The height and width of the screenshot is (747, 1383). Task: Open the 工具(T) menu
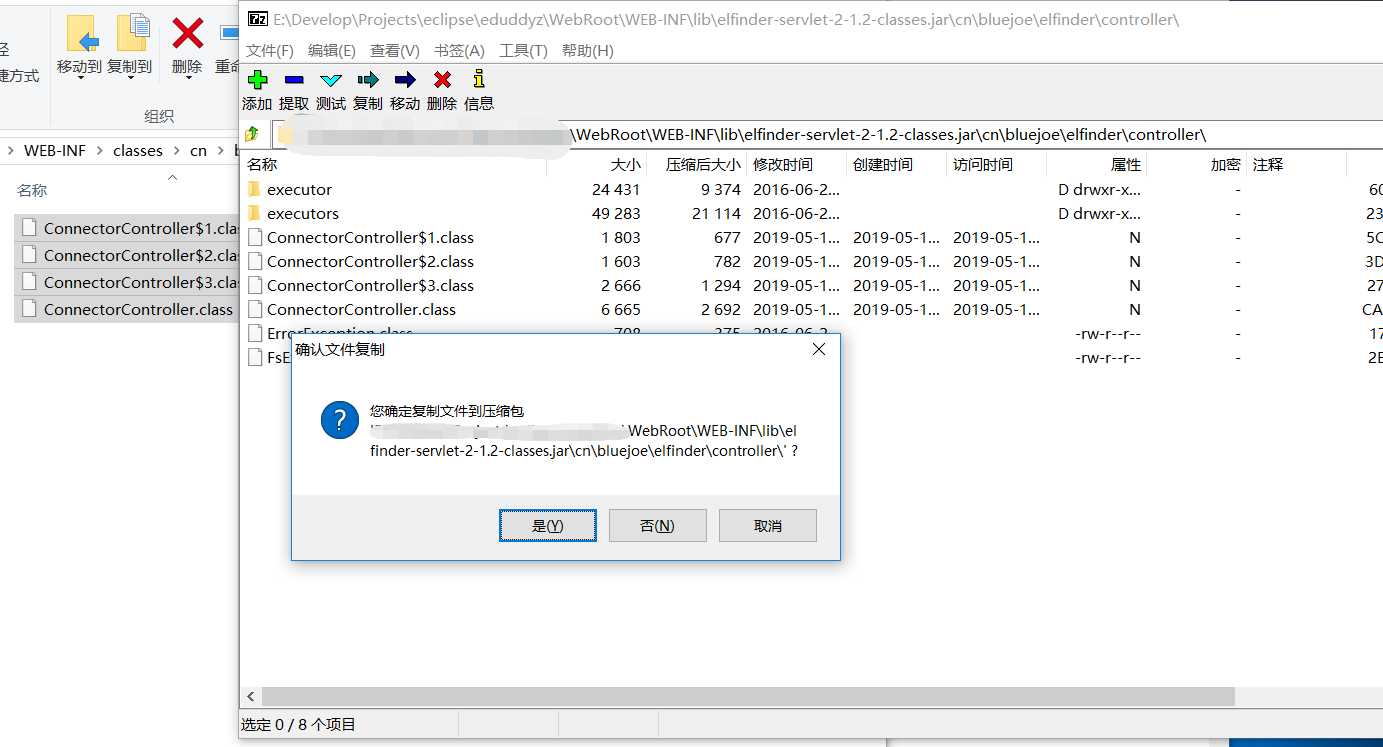(524, 51)
